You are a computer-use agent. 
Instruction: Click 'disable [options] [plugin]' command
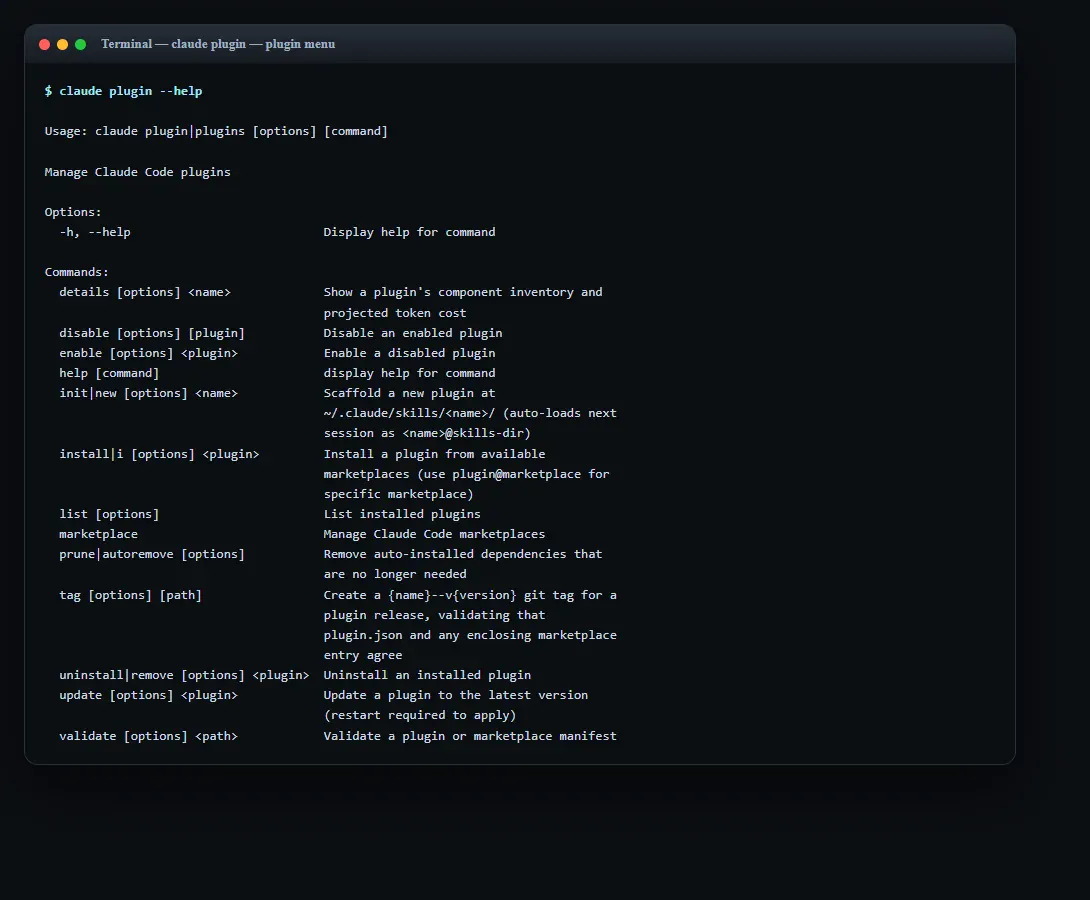coord(152,333)
